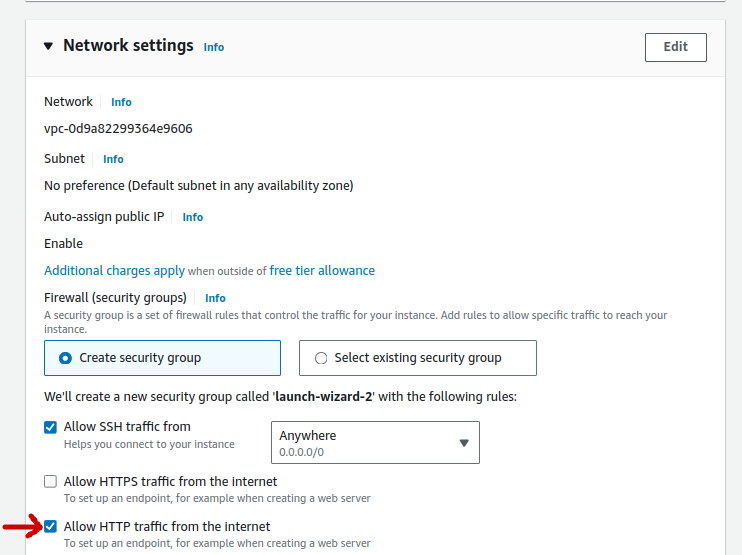Select Create security group radio option
Screen dimensions: 742x555
click(x=162, y=358)
